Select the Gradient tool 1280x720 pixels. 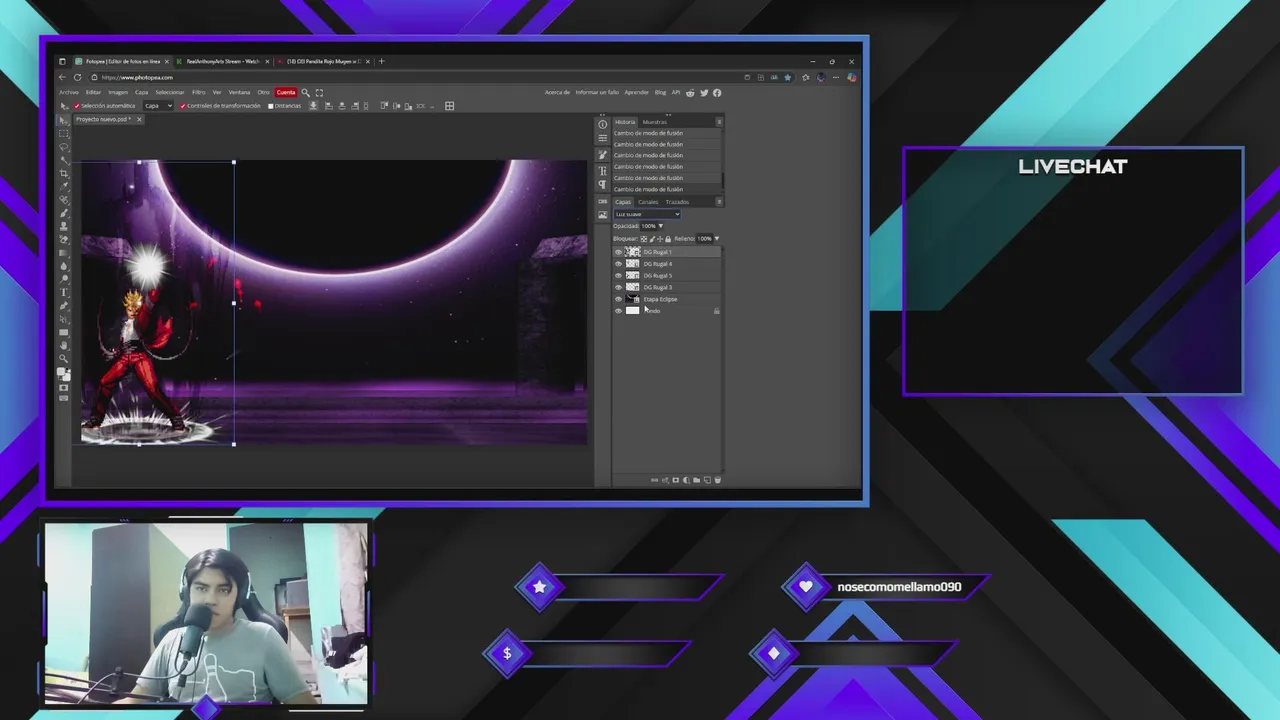coord(64,252)
